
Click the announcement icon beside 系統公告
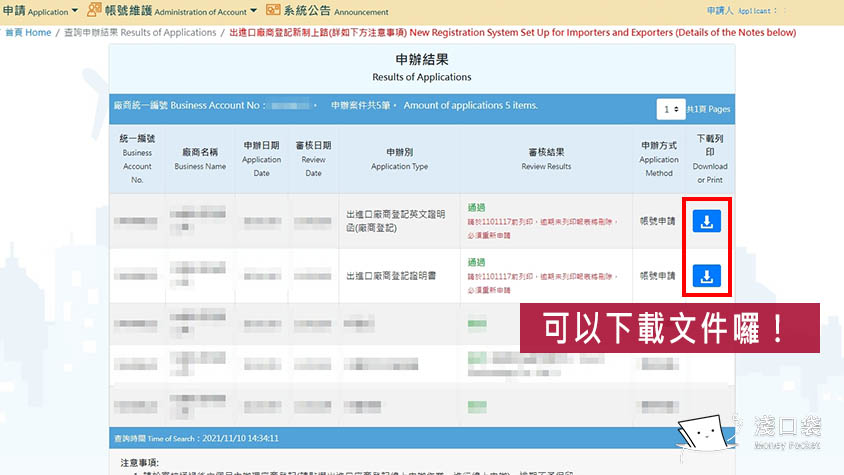coord(273,10)
